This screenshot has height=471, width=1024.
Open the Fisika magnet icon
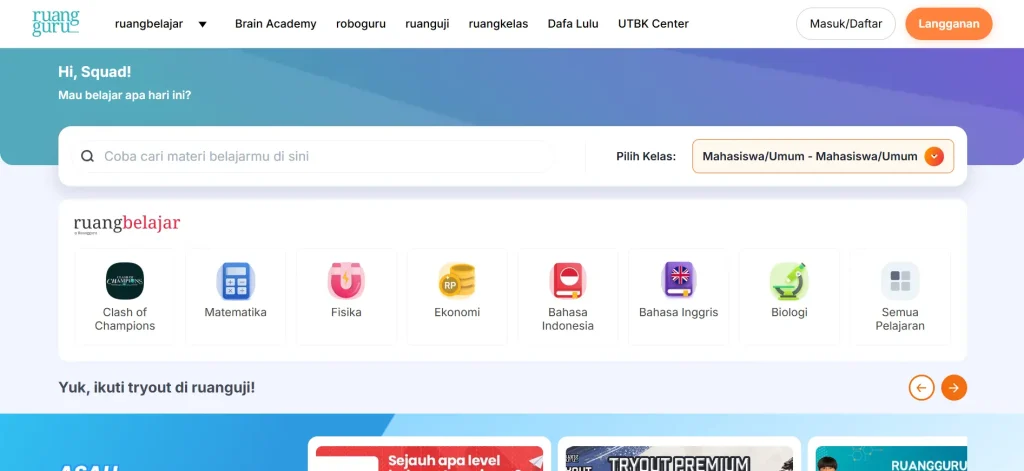[x=346, y=281]
